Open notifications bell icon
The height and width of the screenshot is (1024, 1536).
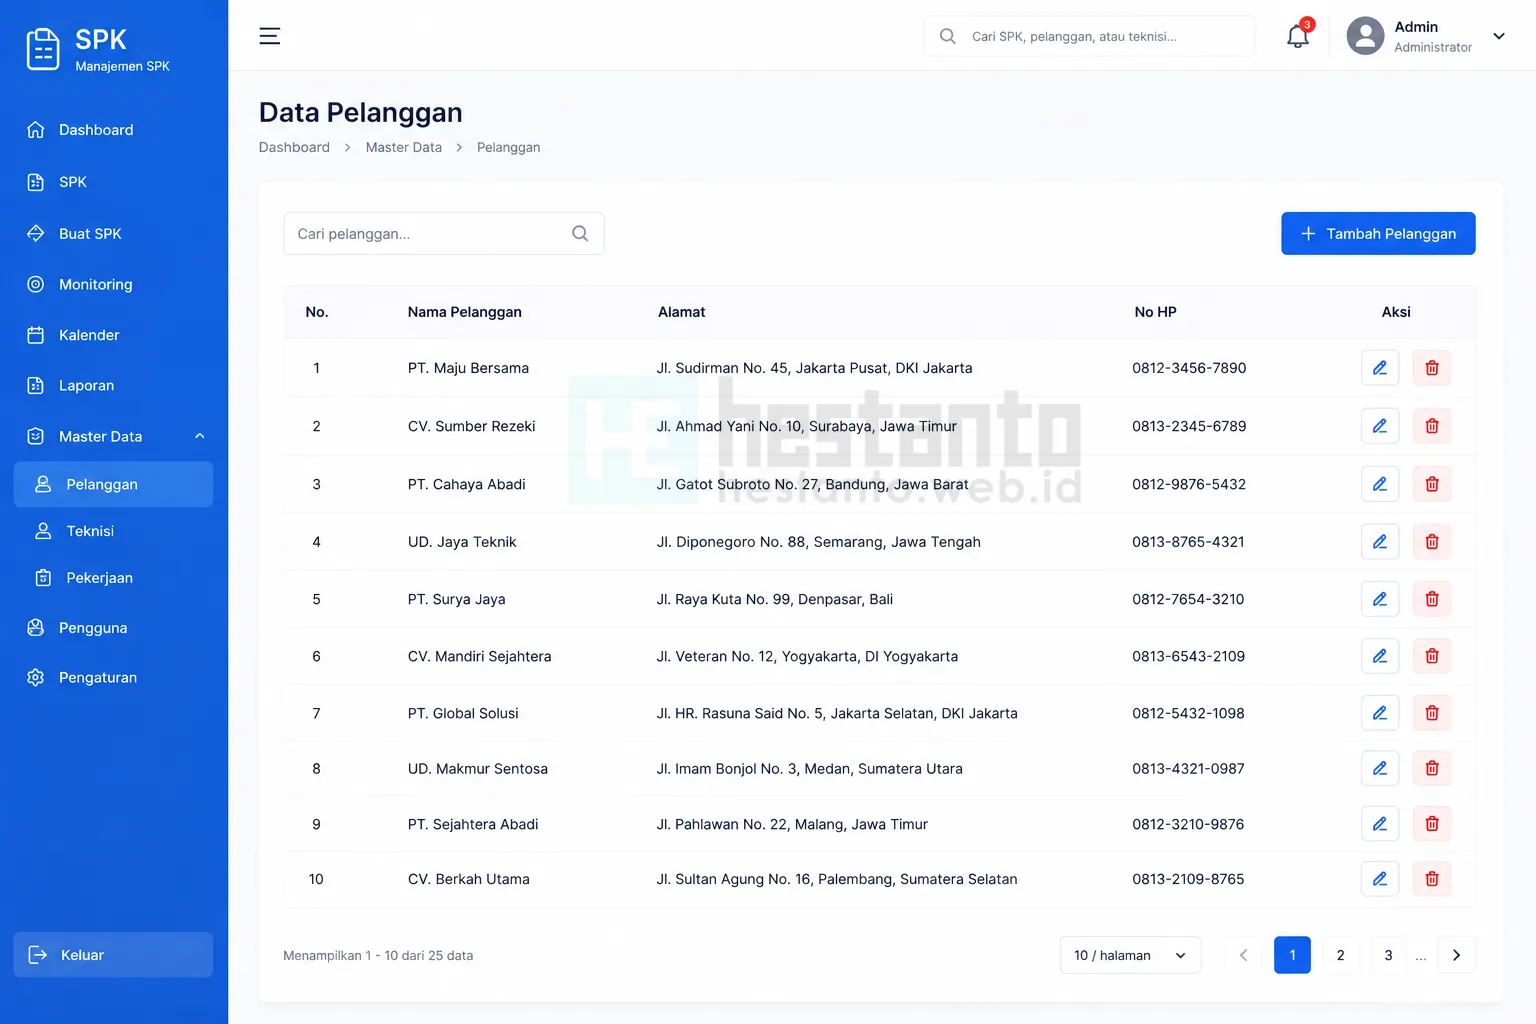pyautogui.click(x=1298, y=36)
